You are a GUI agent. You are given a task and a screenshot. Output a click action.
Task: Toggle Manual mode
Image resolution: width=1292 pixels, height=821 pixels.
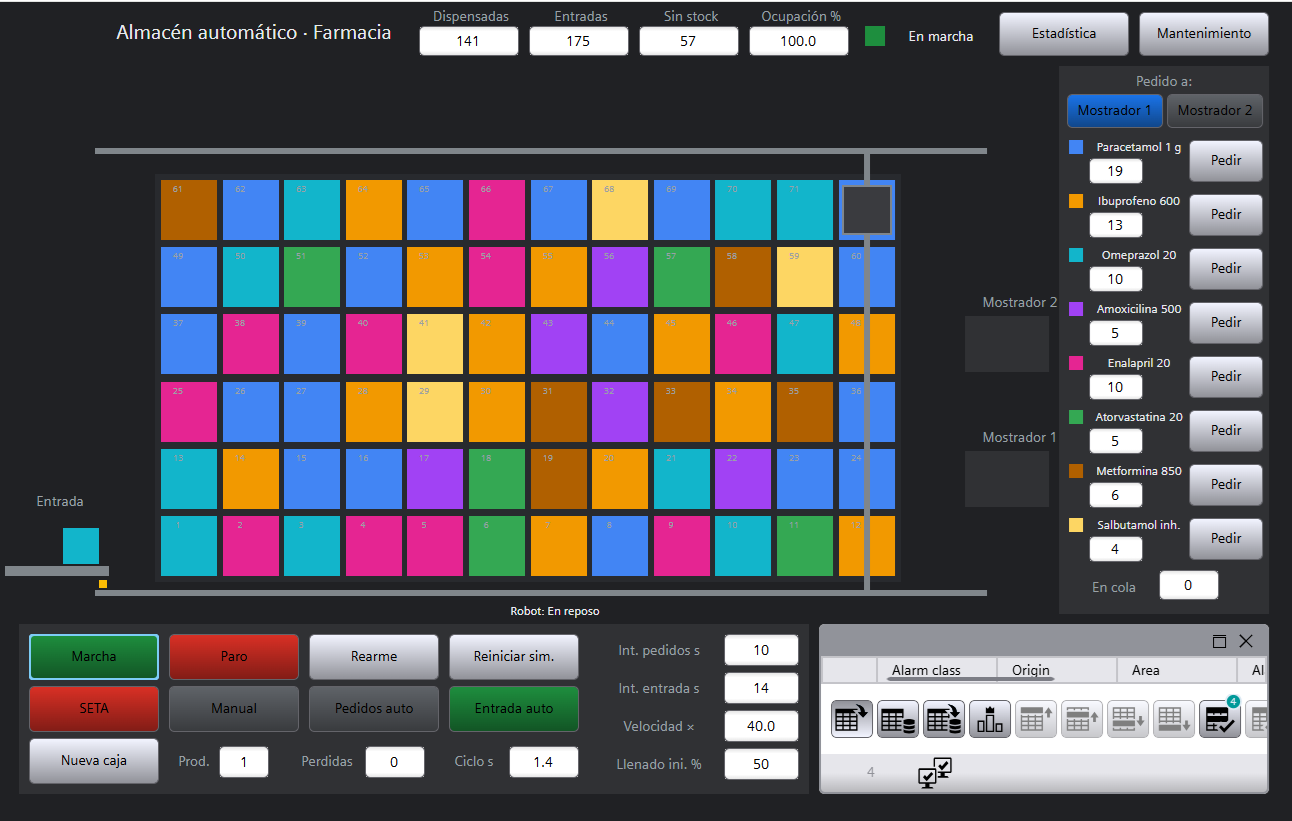234,708
